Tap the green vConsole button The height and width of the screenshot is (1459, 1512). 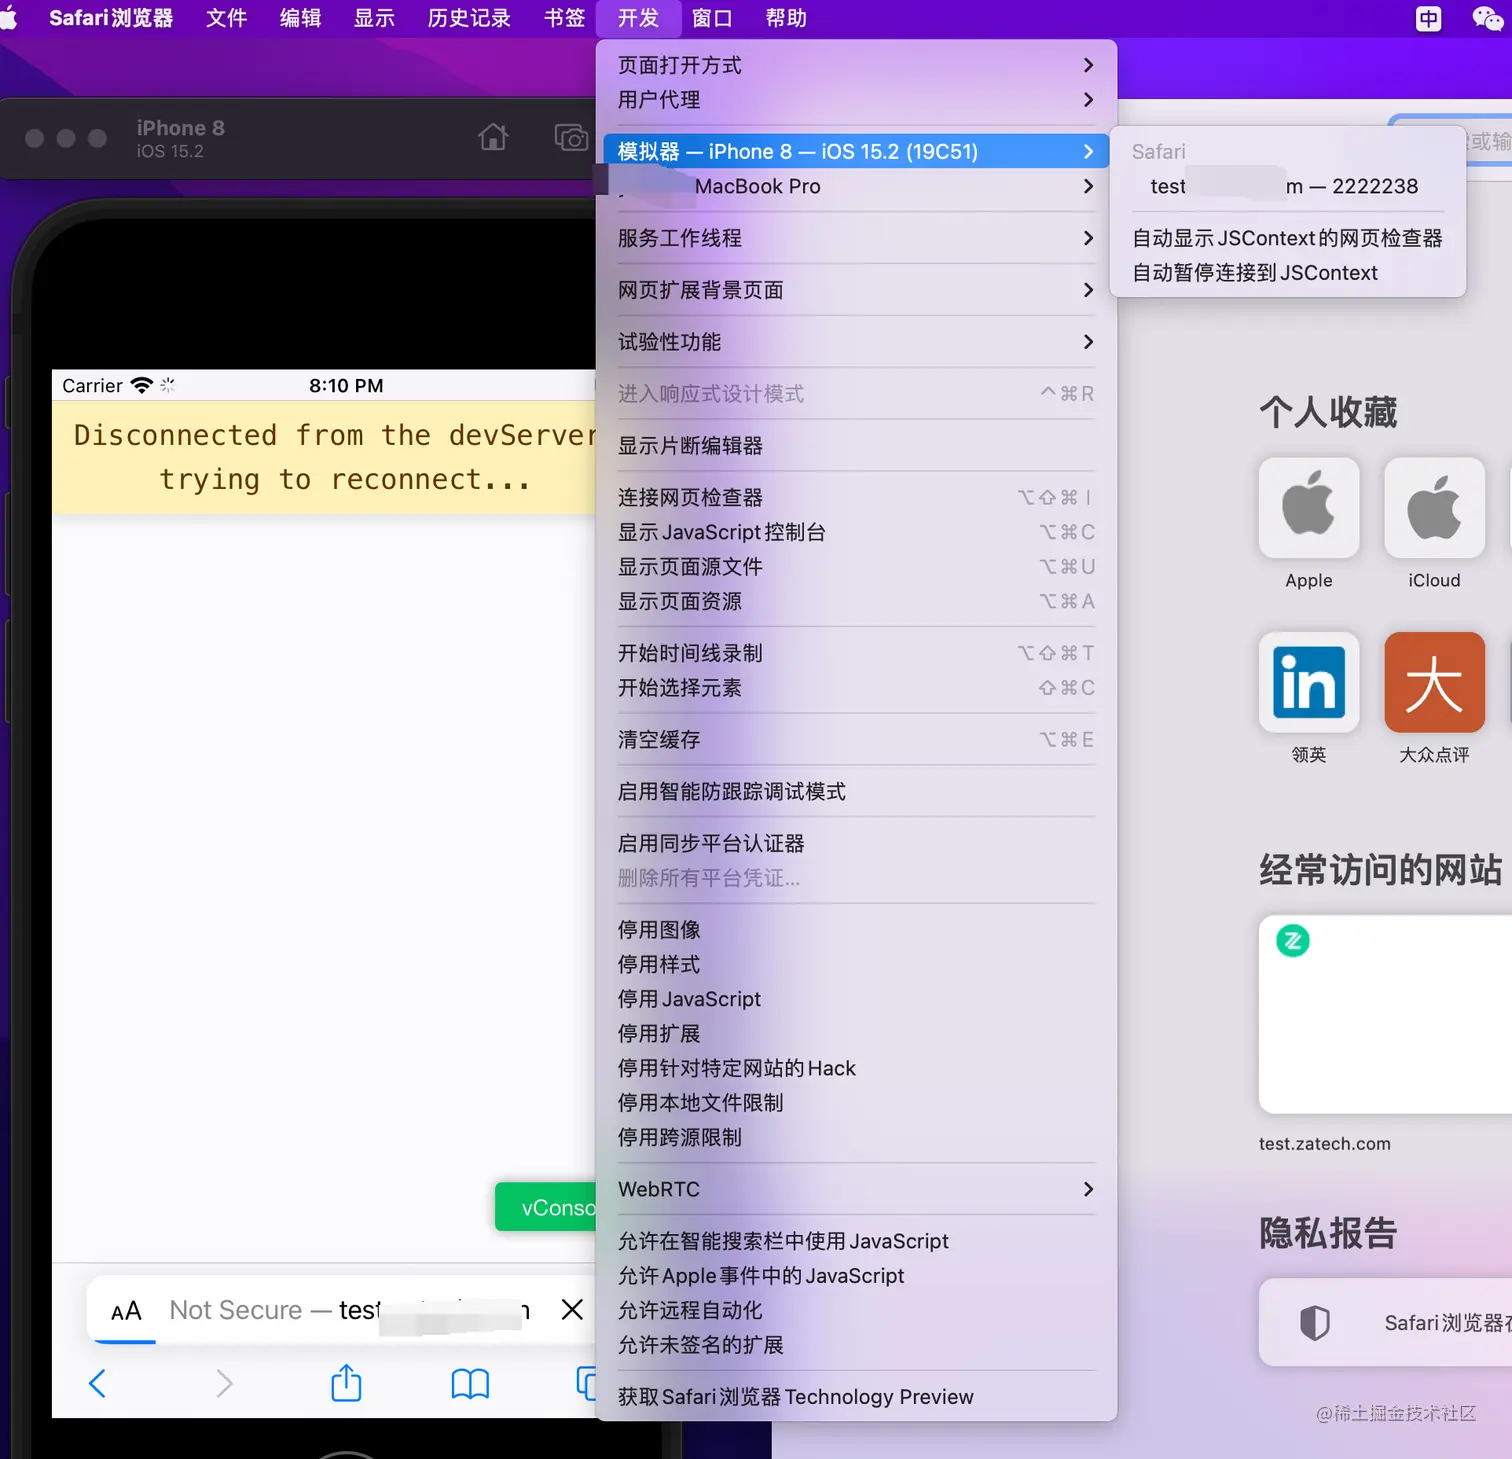[546, 1207]
